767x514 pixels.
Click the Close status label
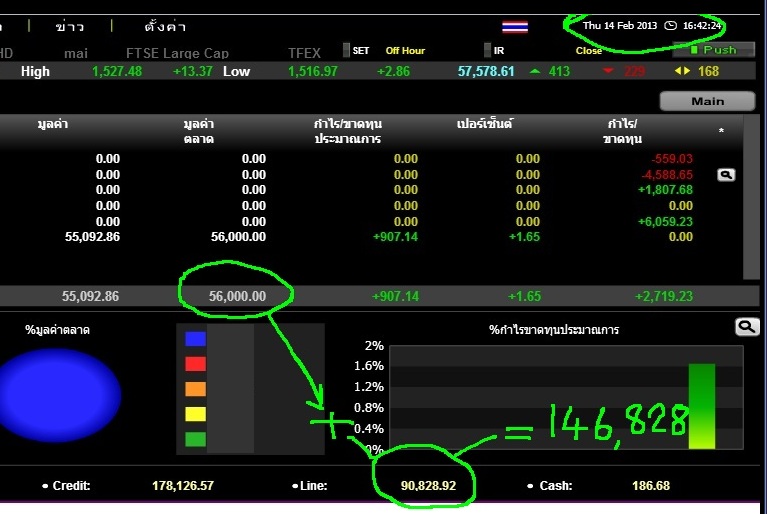pyautogui.click(x=588, y=50)
